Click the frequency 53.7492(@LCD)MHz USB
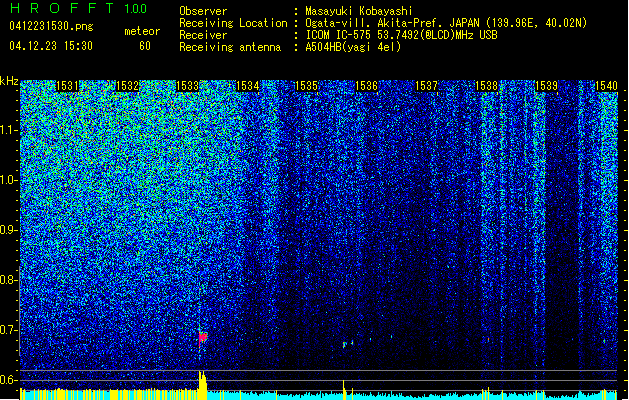The height and width of the screenshot is (400, 629). click(x=437, y=35)
